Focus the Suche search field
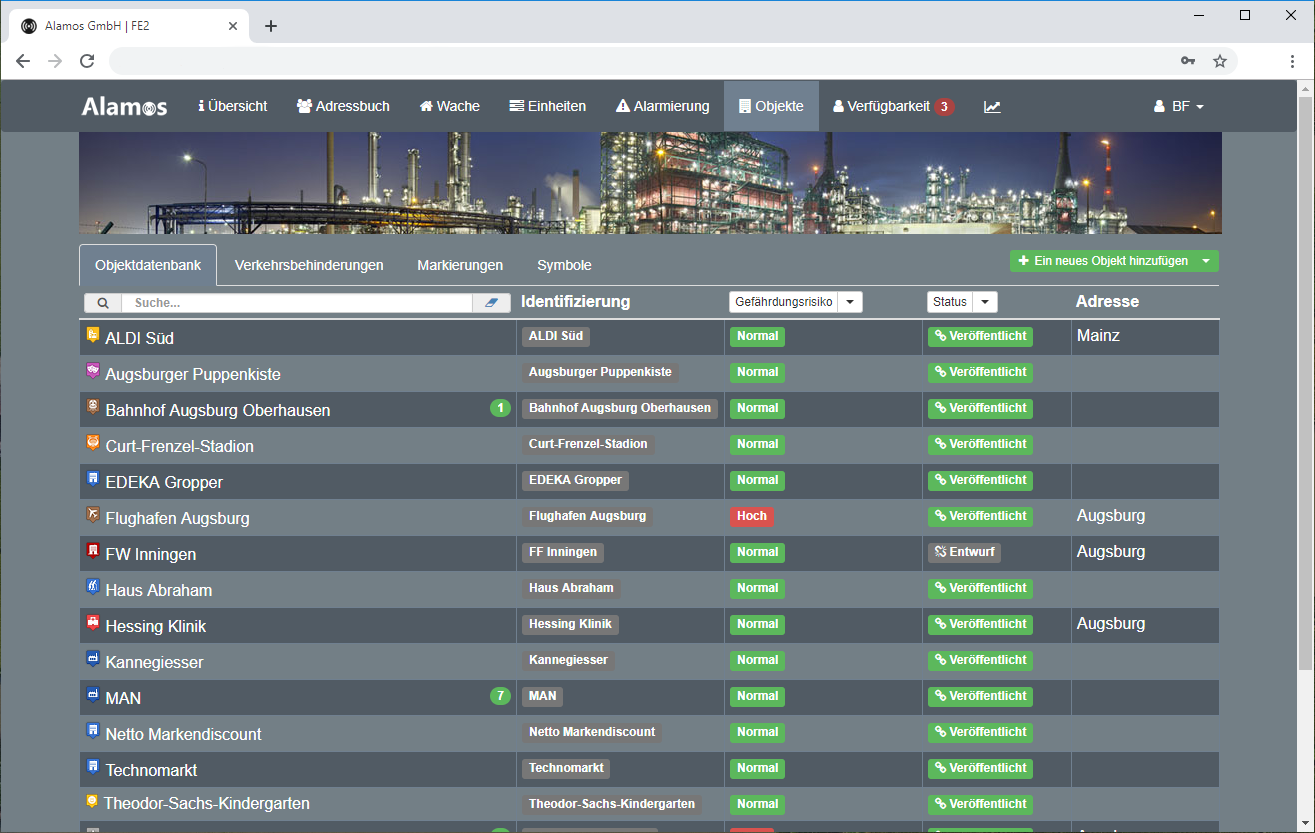 (x=297, y=302)
